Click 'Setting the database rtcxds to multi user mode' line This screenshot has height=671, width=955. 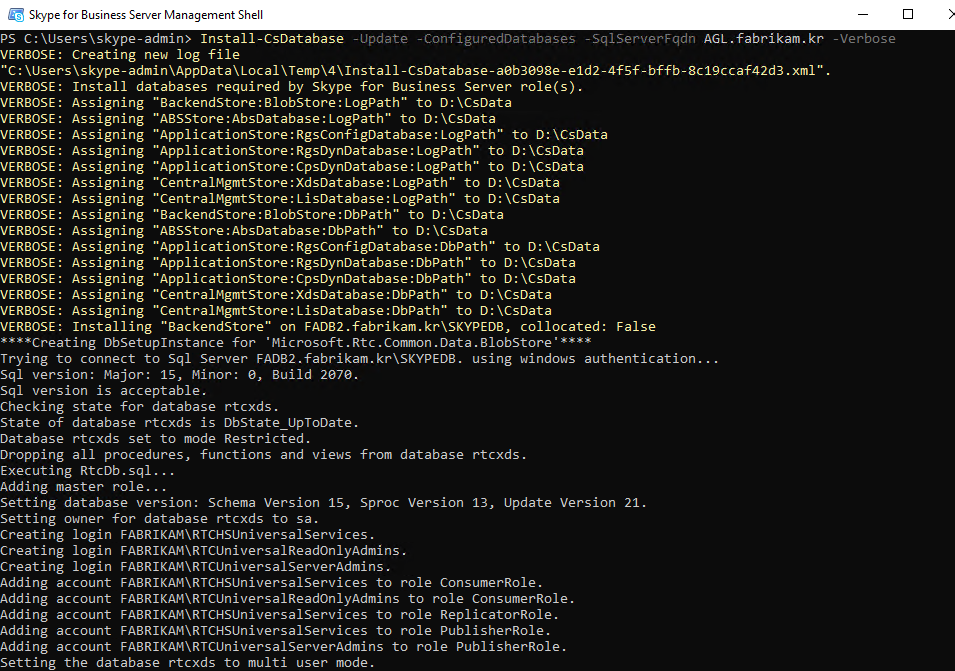tap(188, 662)
